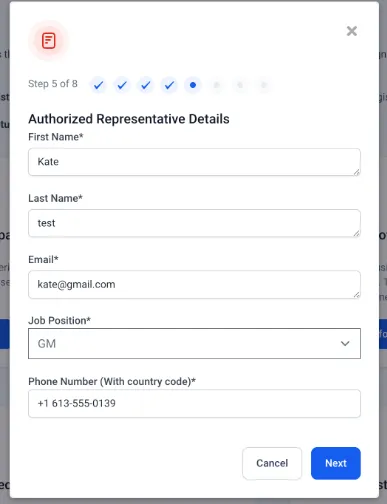Click the Last Name field containing test

[x=194, y=223]
